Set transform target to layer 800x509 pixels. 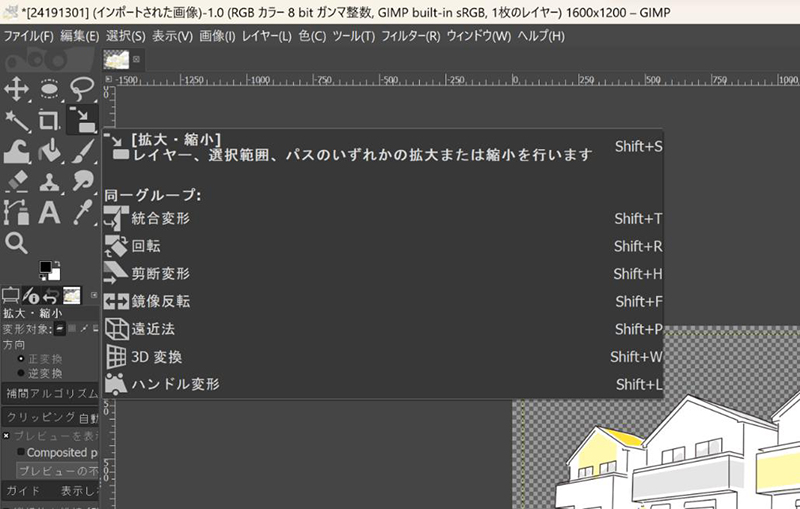pos(60,329)
